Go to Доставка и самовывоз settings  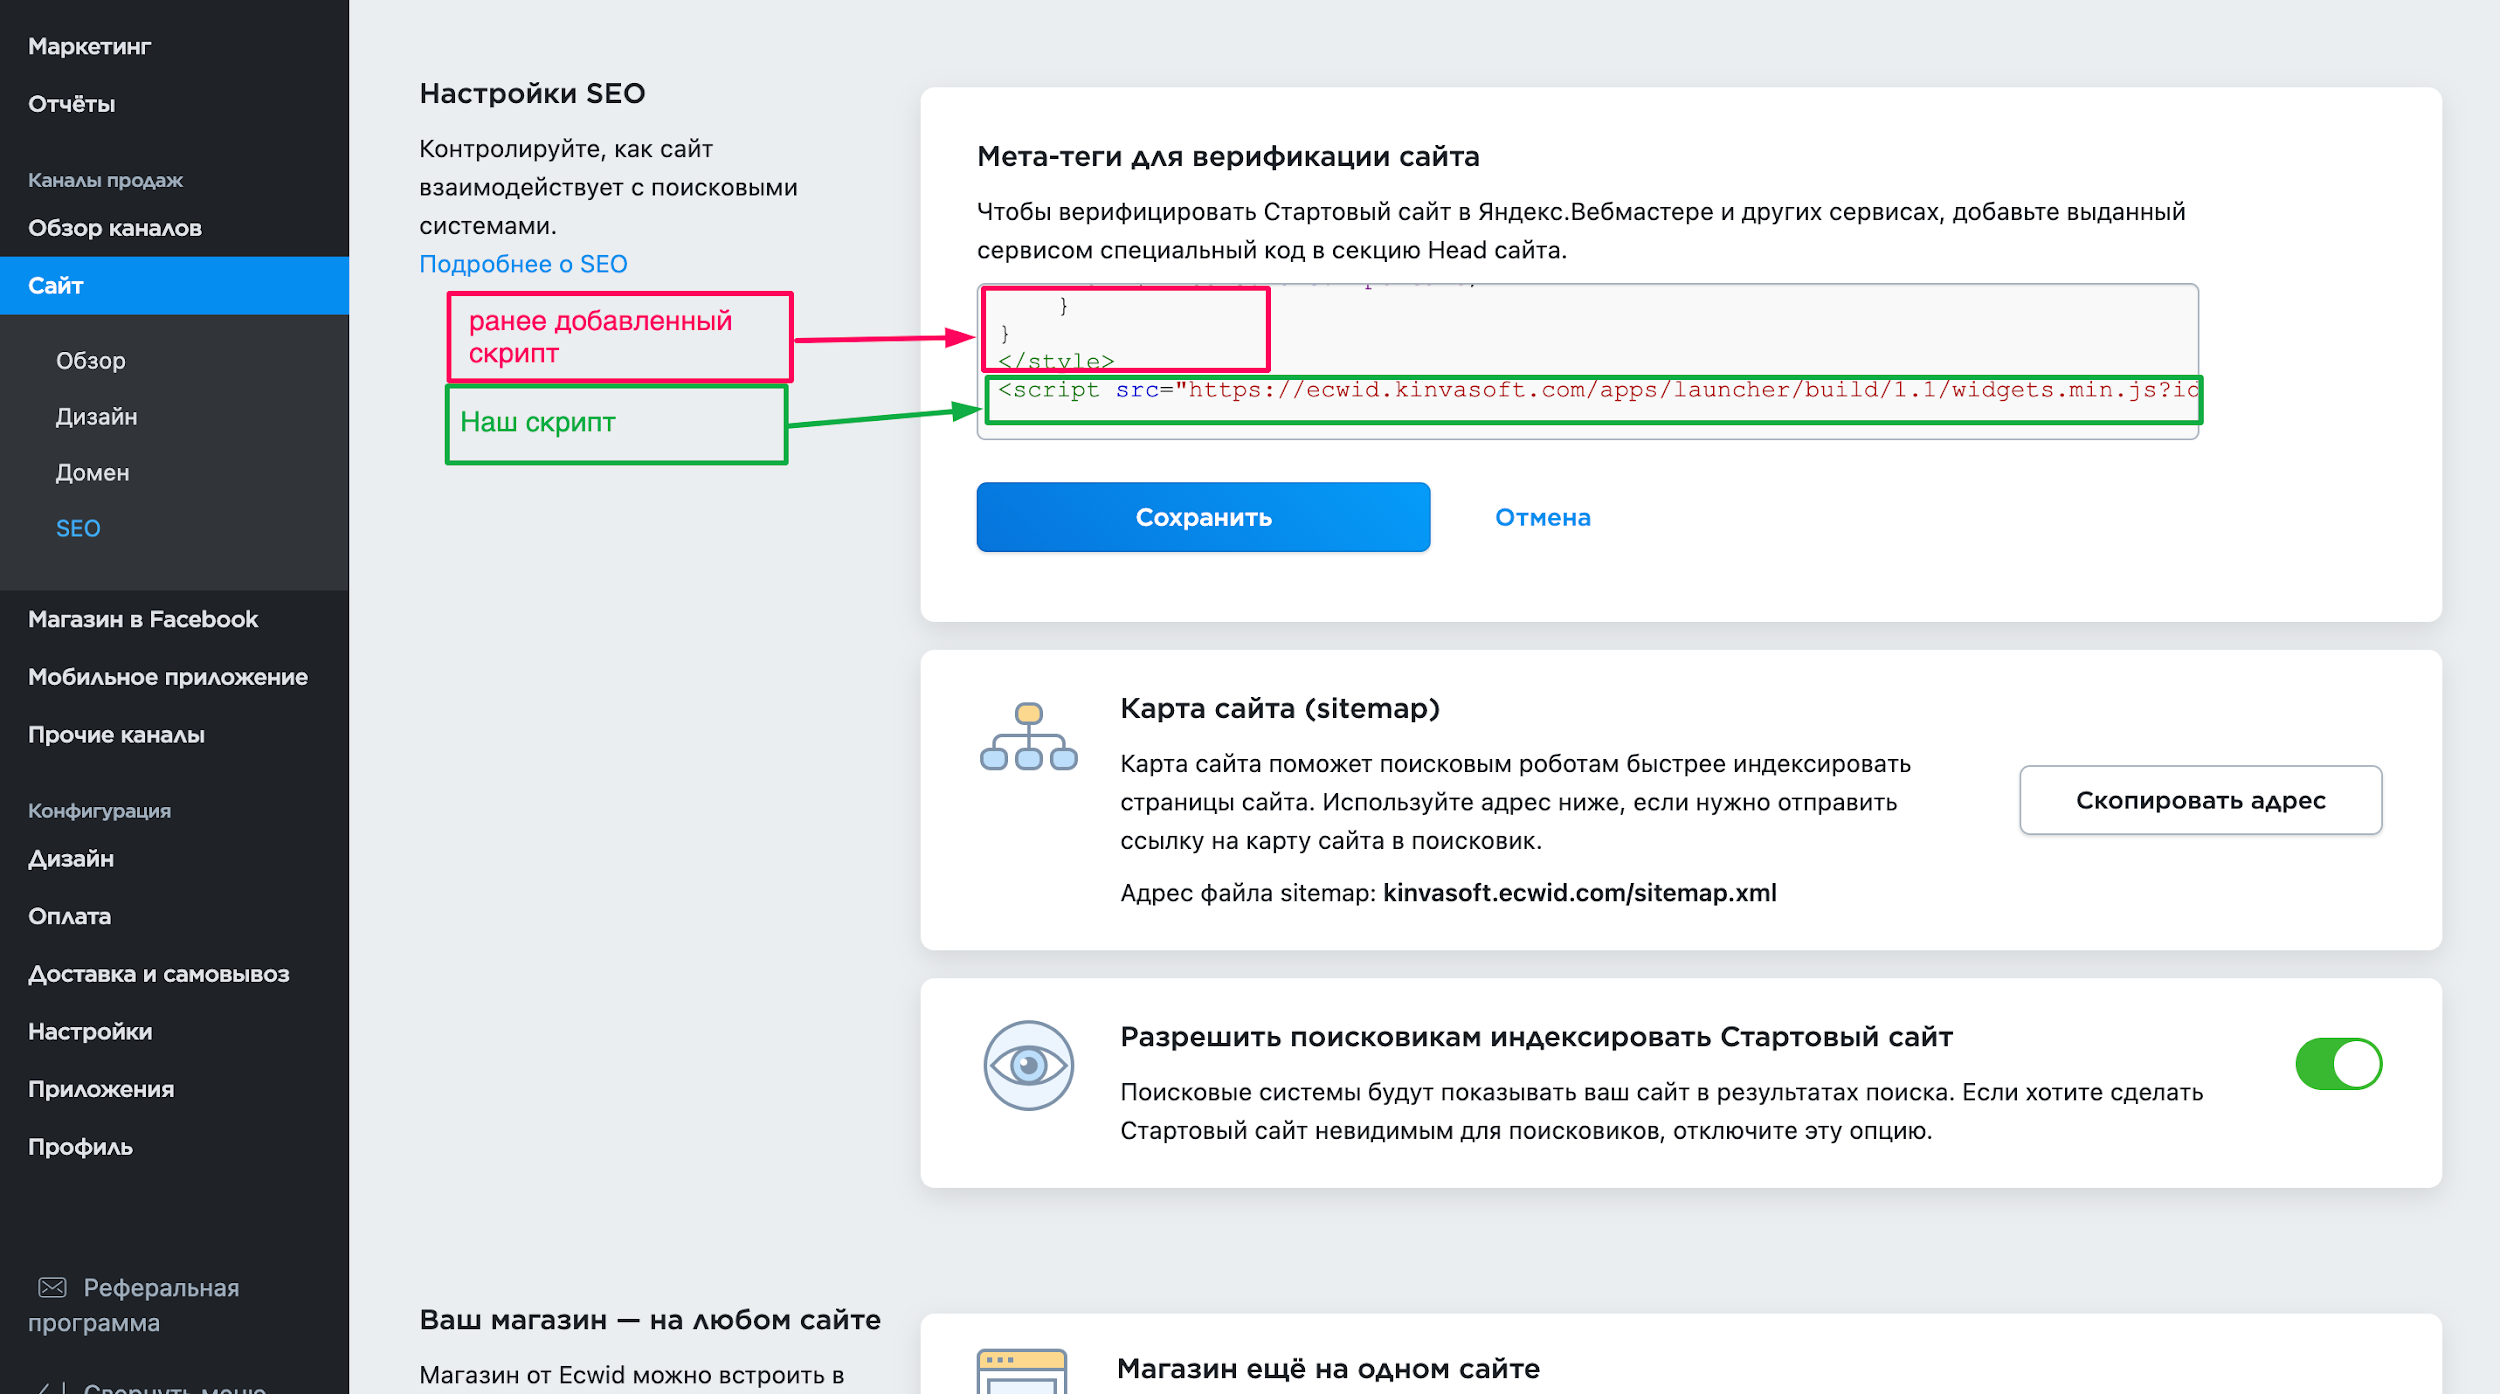[159, 974]
